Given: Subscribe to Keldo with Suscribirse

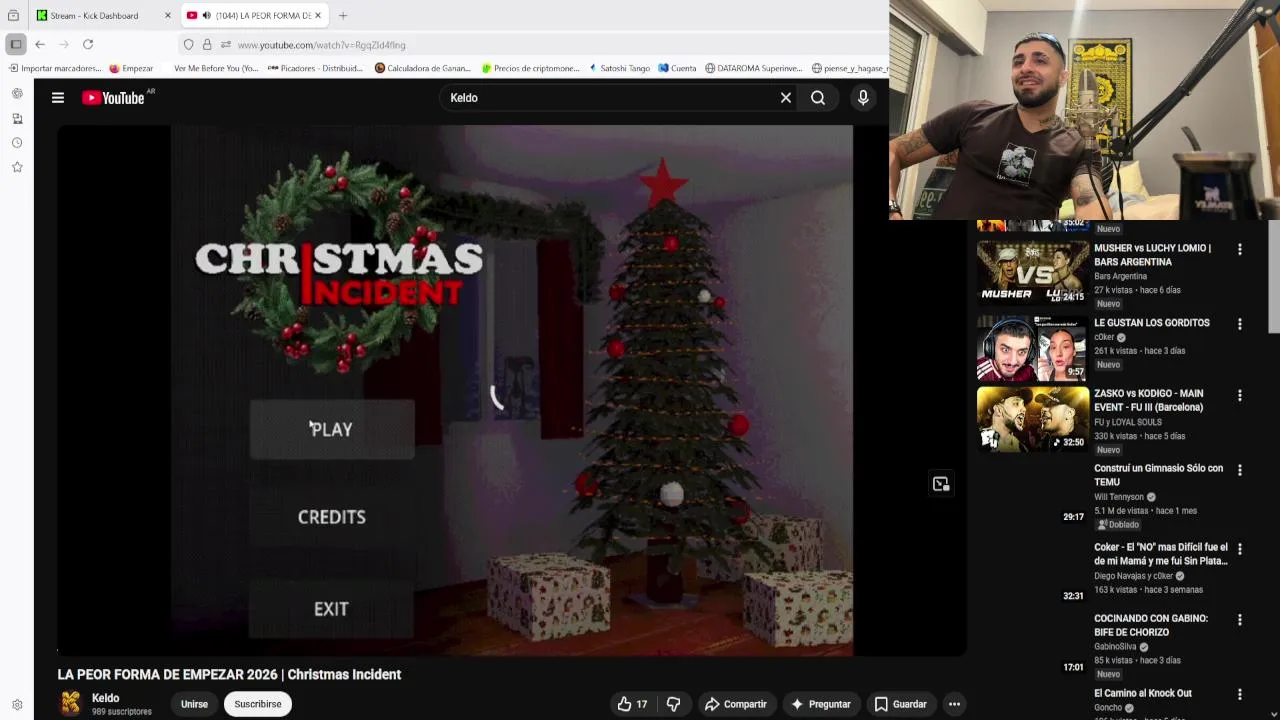Looking at the screenshot, I should (258, 704).
